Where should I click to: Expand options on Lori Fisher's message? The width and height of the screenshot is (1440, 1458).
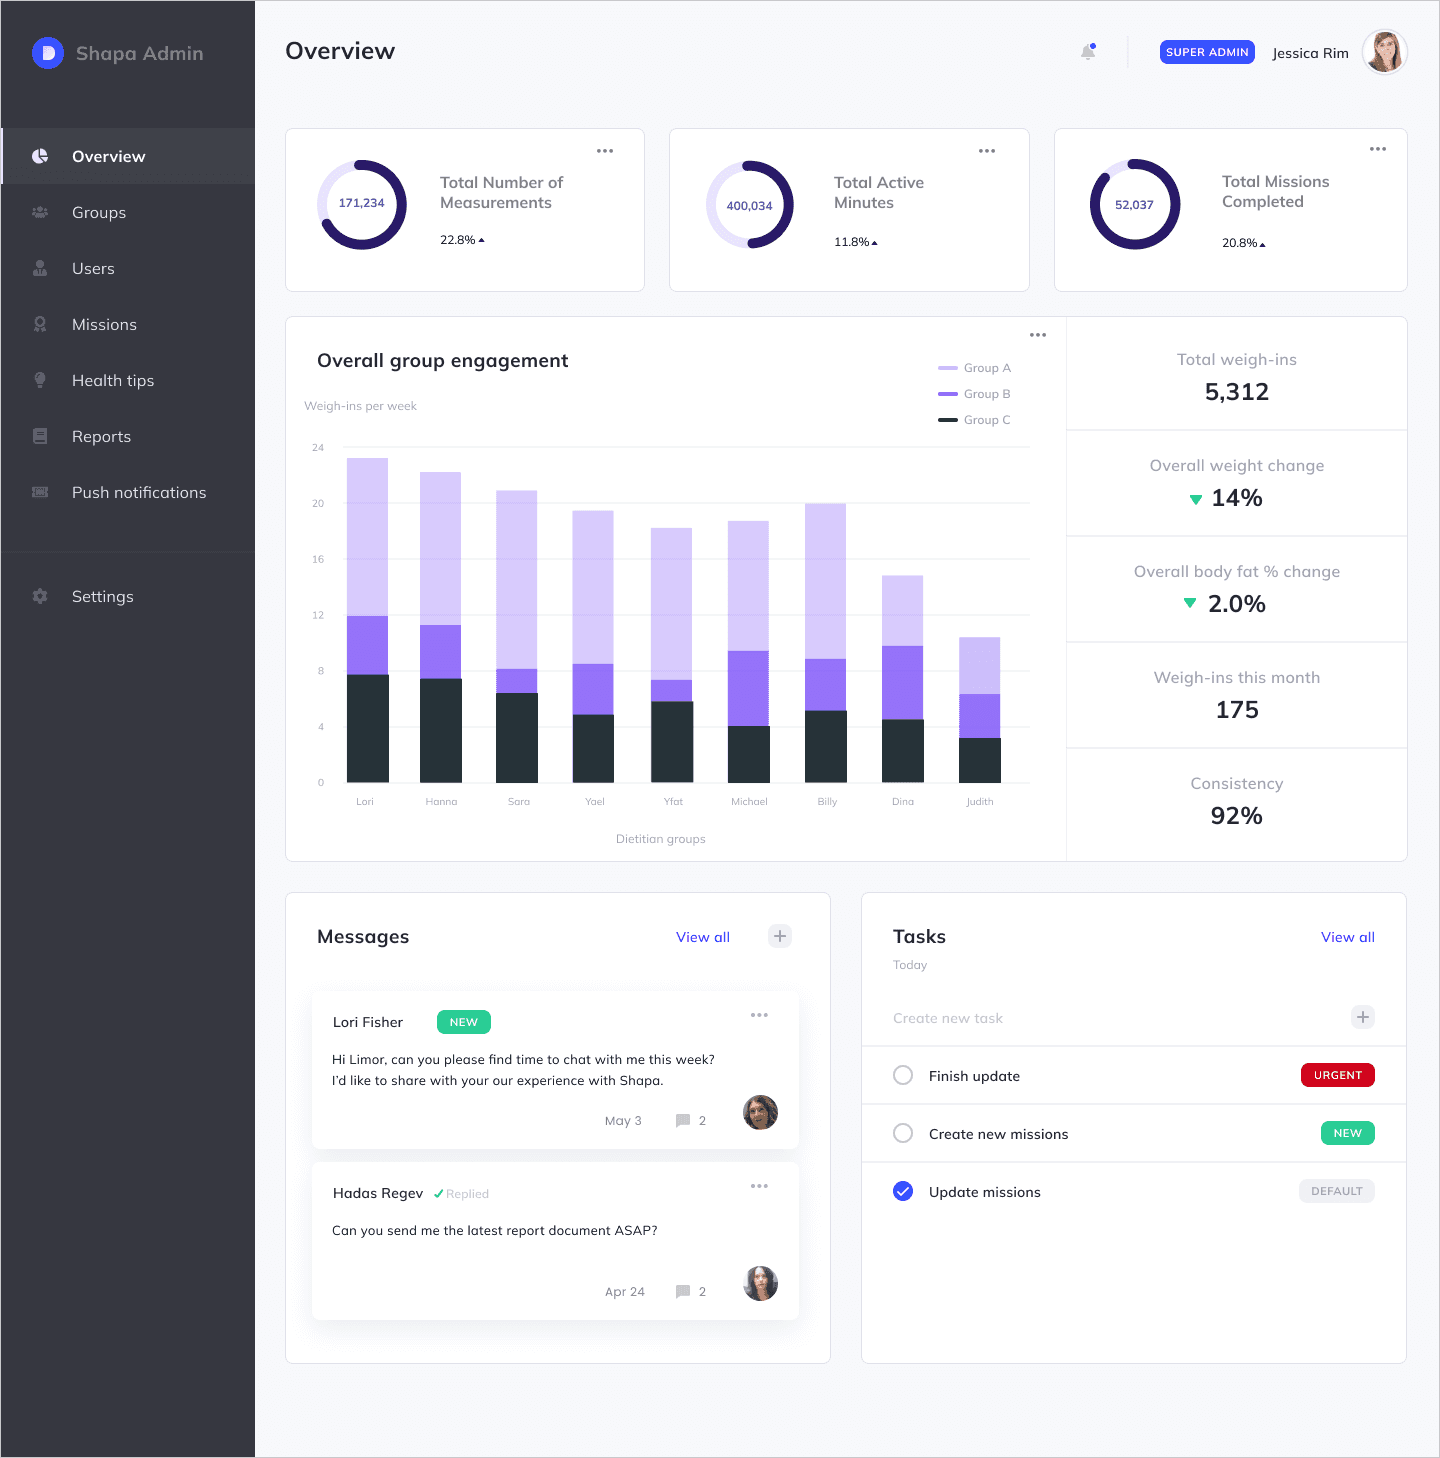pyautogui.click(x=760, y=1015)
